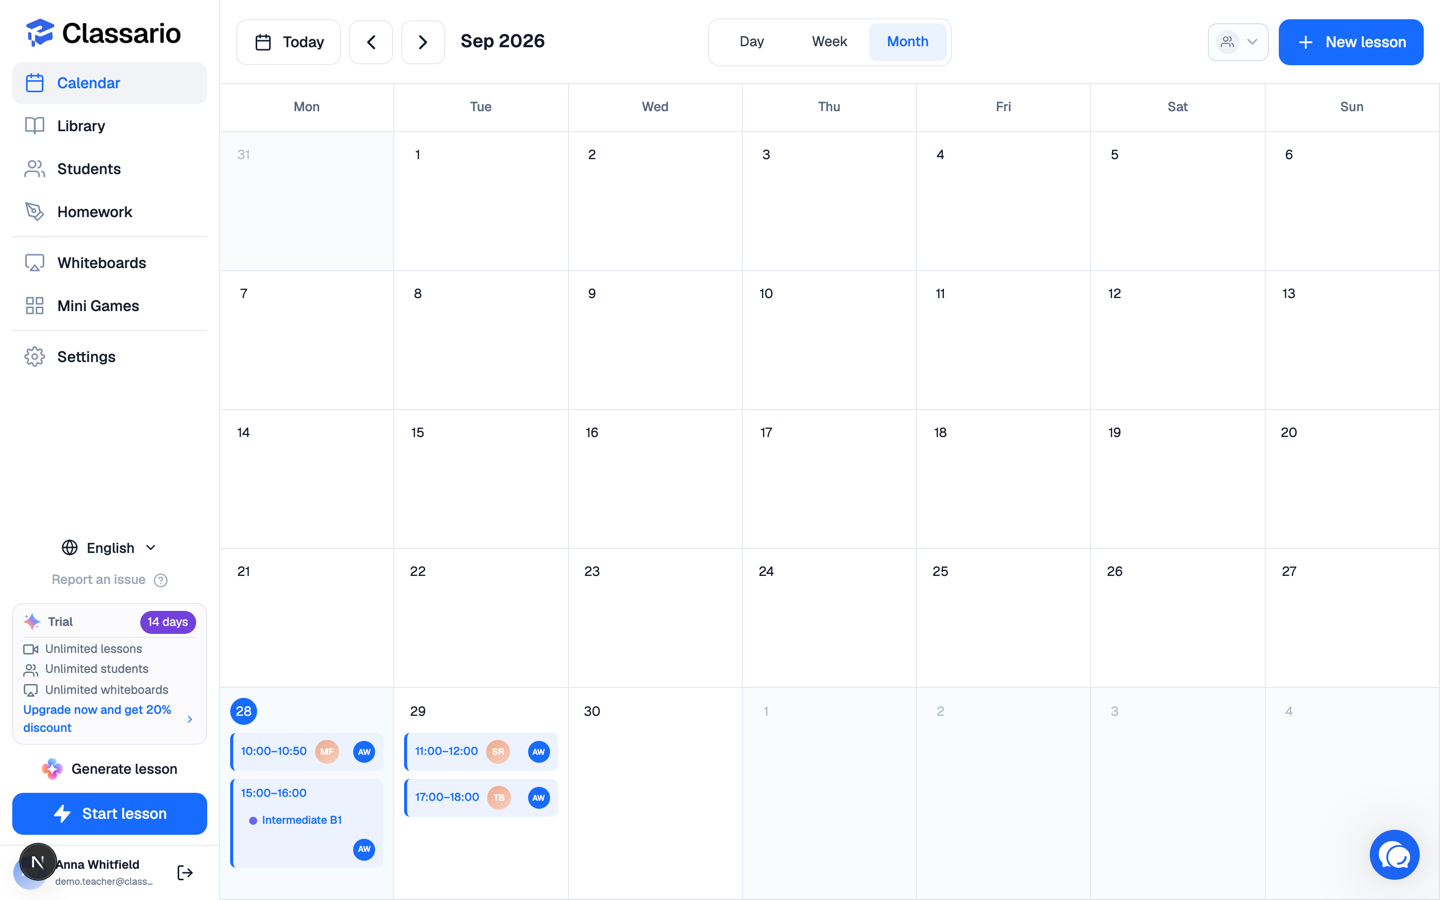
Task: Open the 10:00–10:50 lesson on the 28th
Action: 306,752
